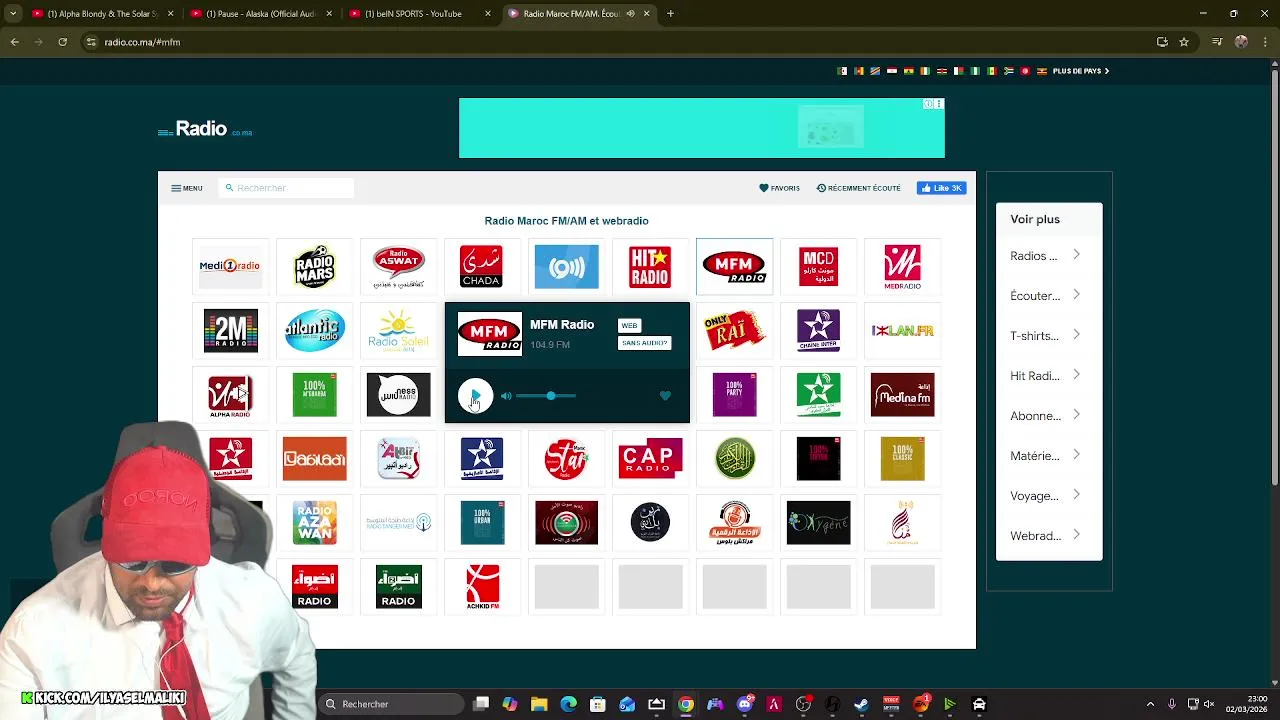This screenshot has height=720, width=1280.
Task: Bookmark this page with the star icon
Action: (x=1184, y=42)
